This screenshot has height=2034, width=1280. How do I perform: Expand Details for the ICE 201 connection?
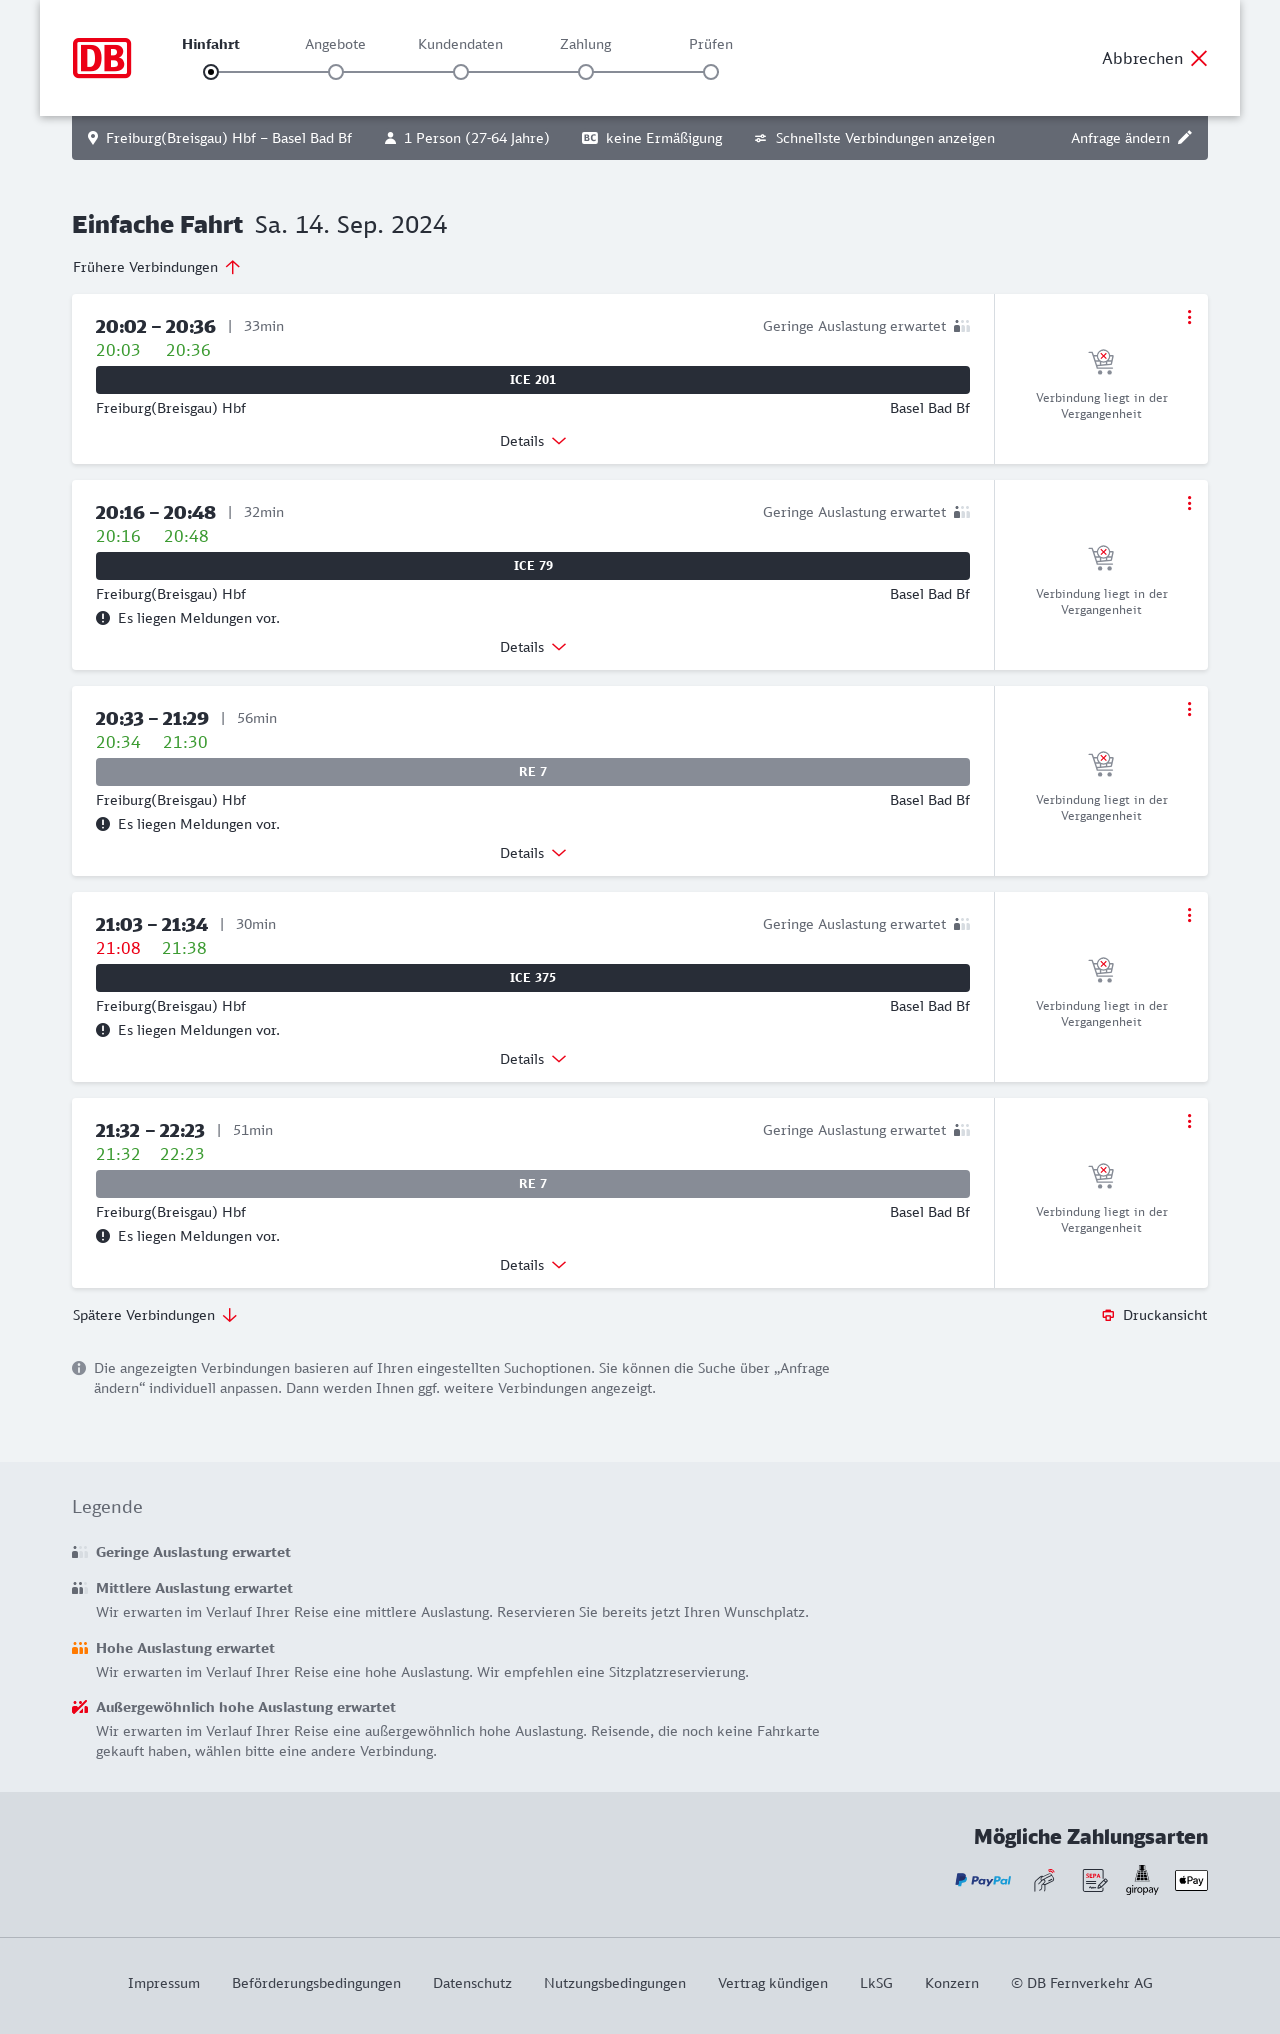point(533,441)
